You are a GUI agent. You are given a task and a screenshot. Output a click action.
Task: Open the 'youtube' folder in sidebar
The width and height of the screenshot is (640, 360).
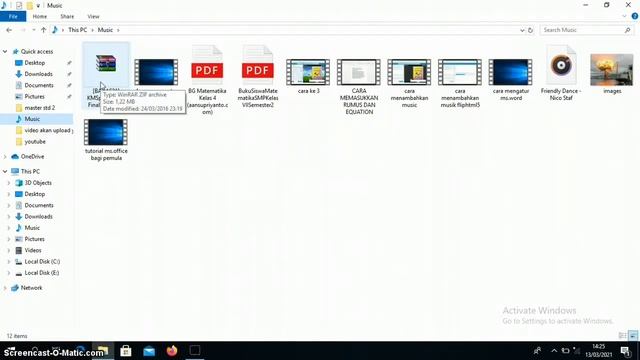35,142
